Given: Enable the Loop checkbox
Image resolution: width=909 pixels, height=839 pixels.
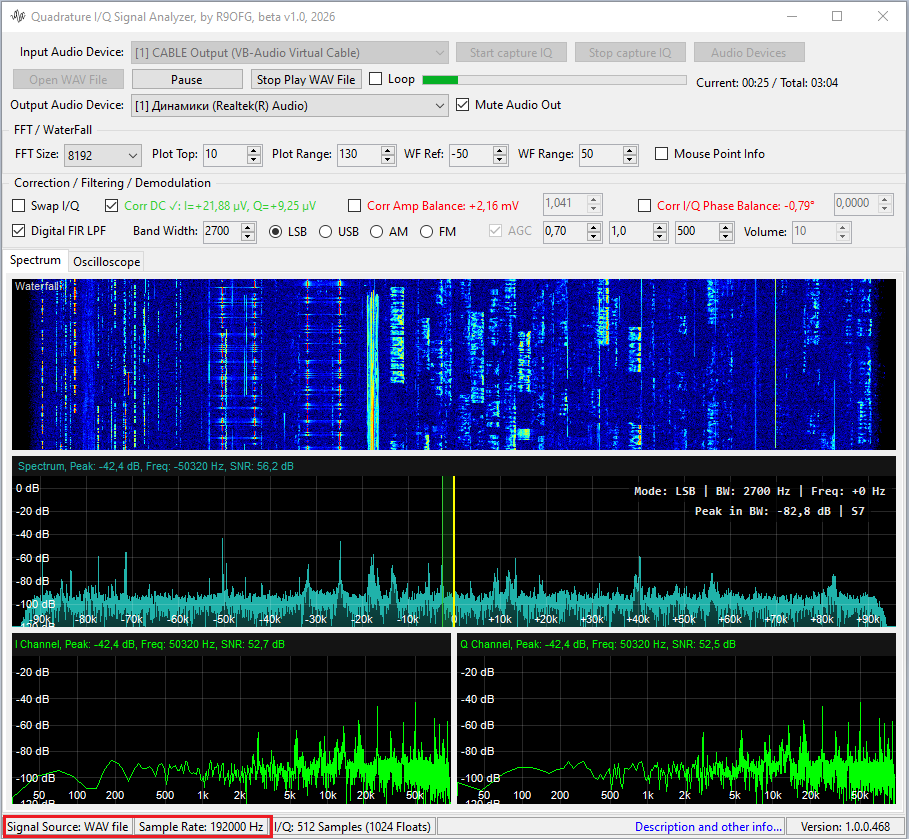Looking at the screenshot, I should (377, 79).
